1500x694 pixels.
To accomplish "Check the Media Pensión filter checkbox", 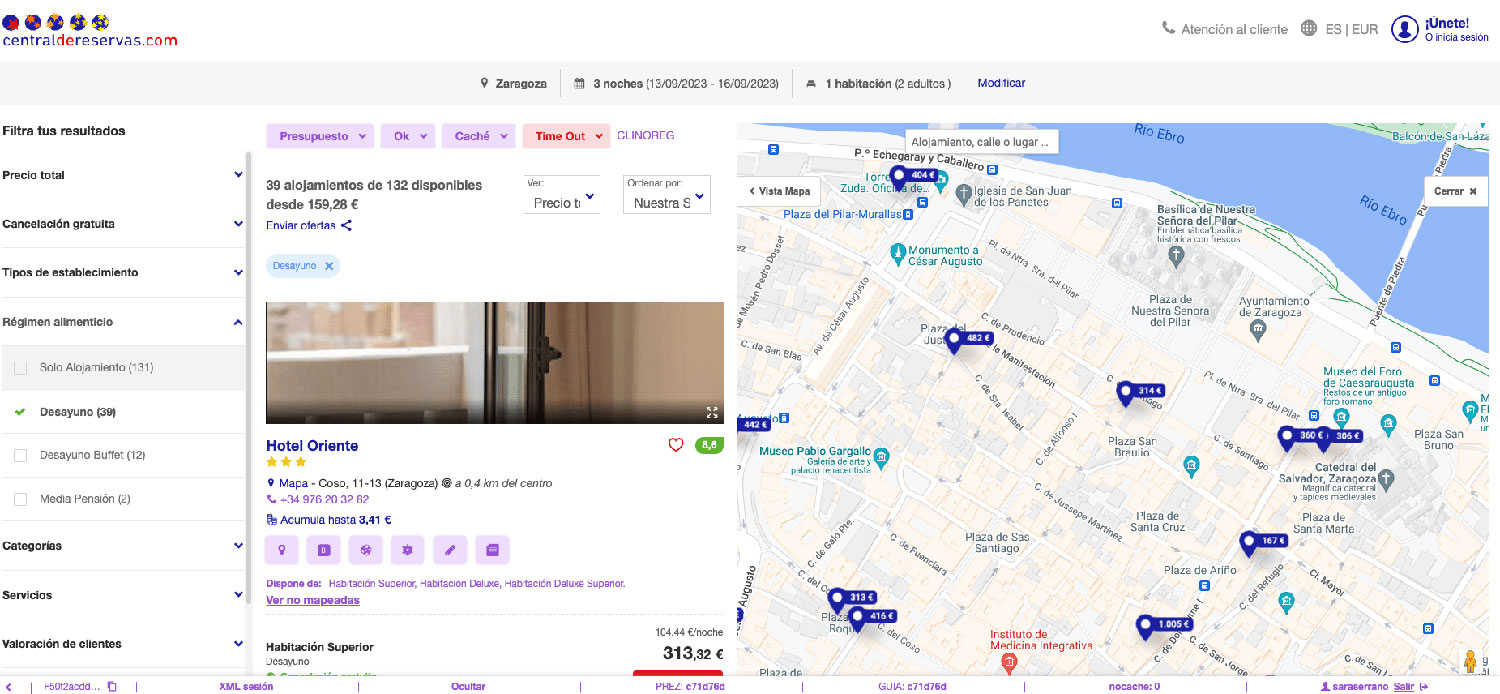I will [20, 499].
